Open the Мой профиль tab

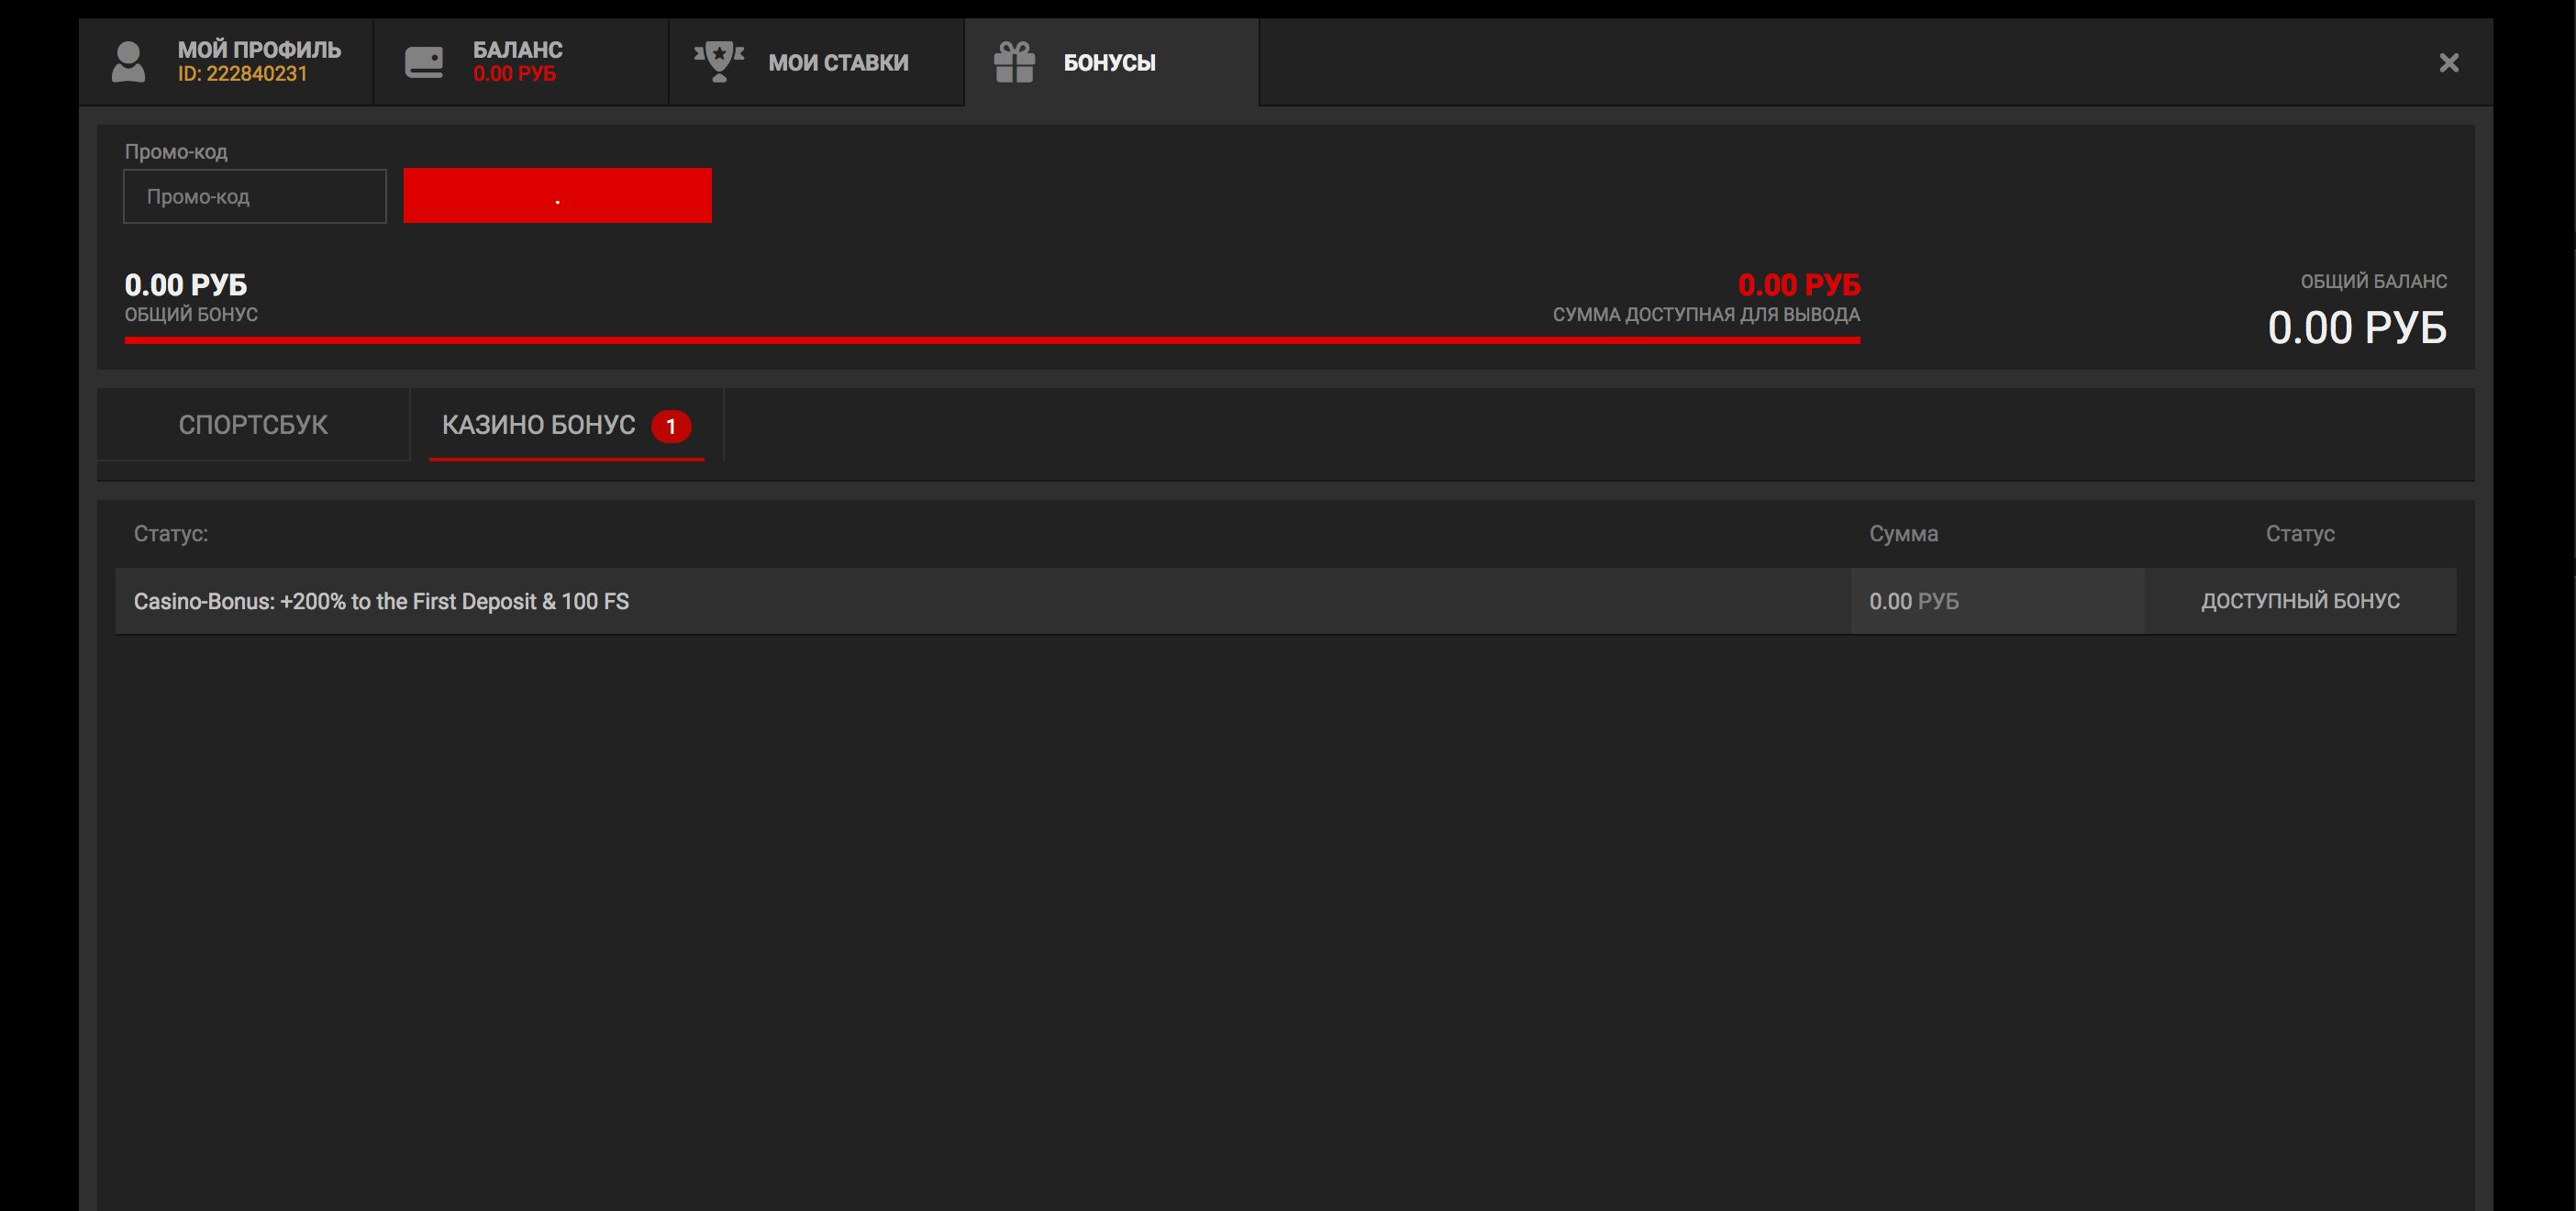259,50
